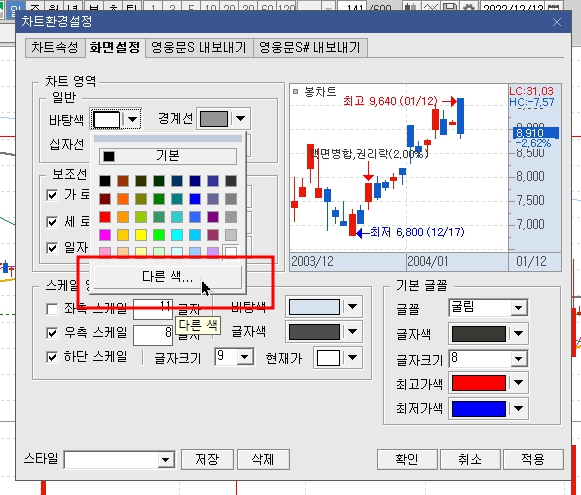
Task: Pick the gold palette swatch
Action: 123,235
